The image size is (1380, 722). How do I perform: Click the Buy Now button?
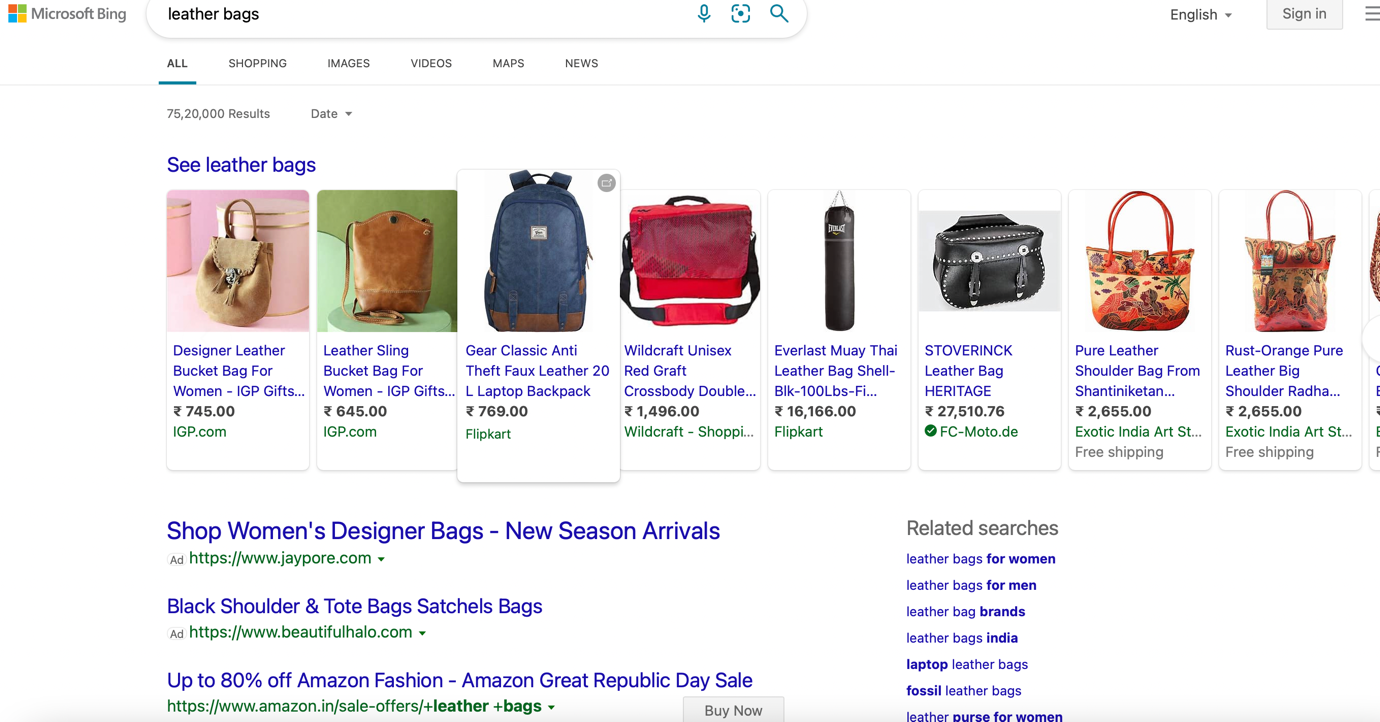click(733, 710)
